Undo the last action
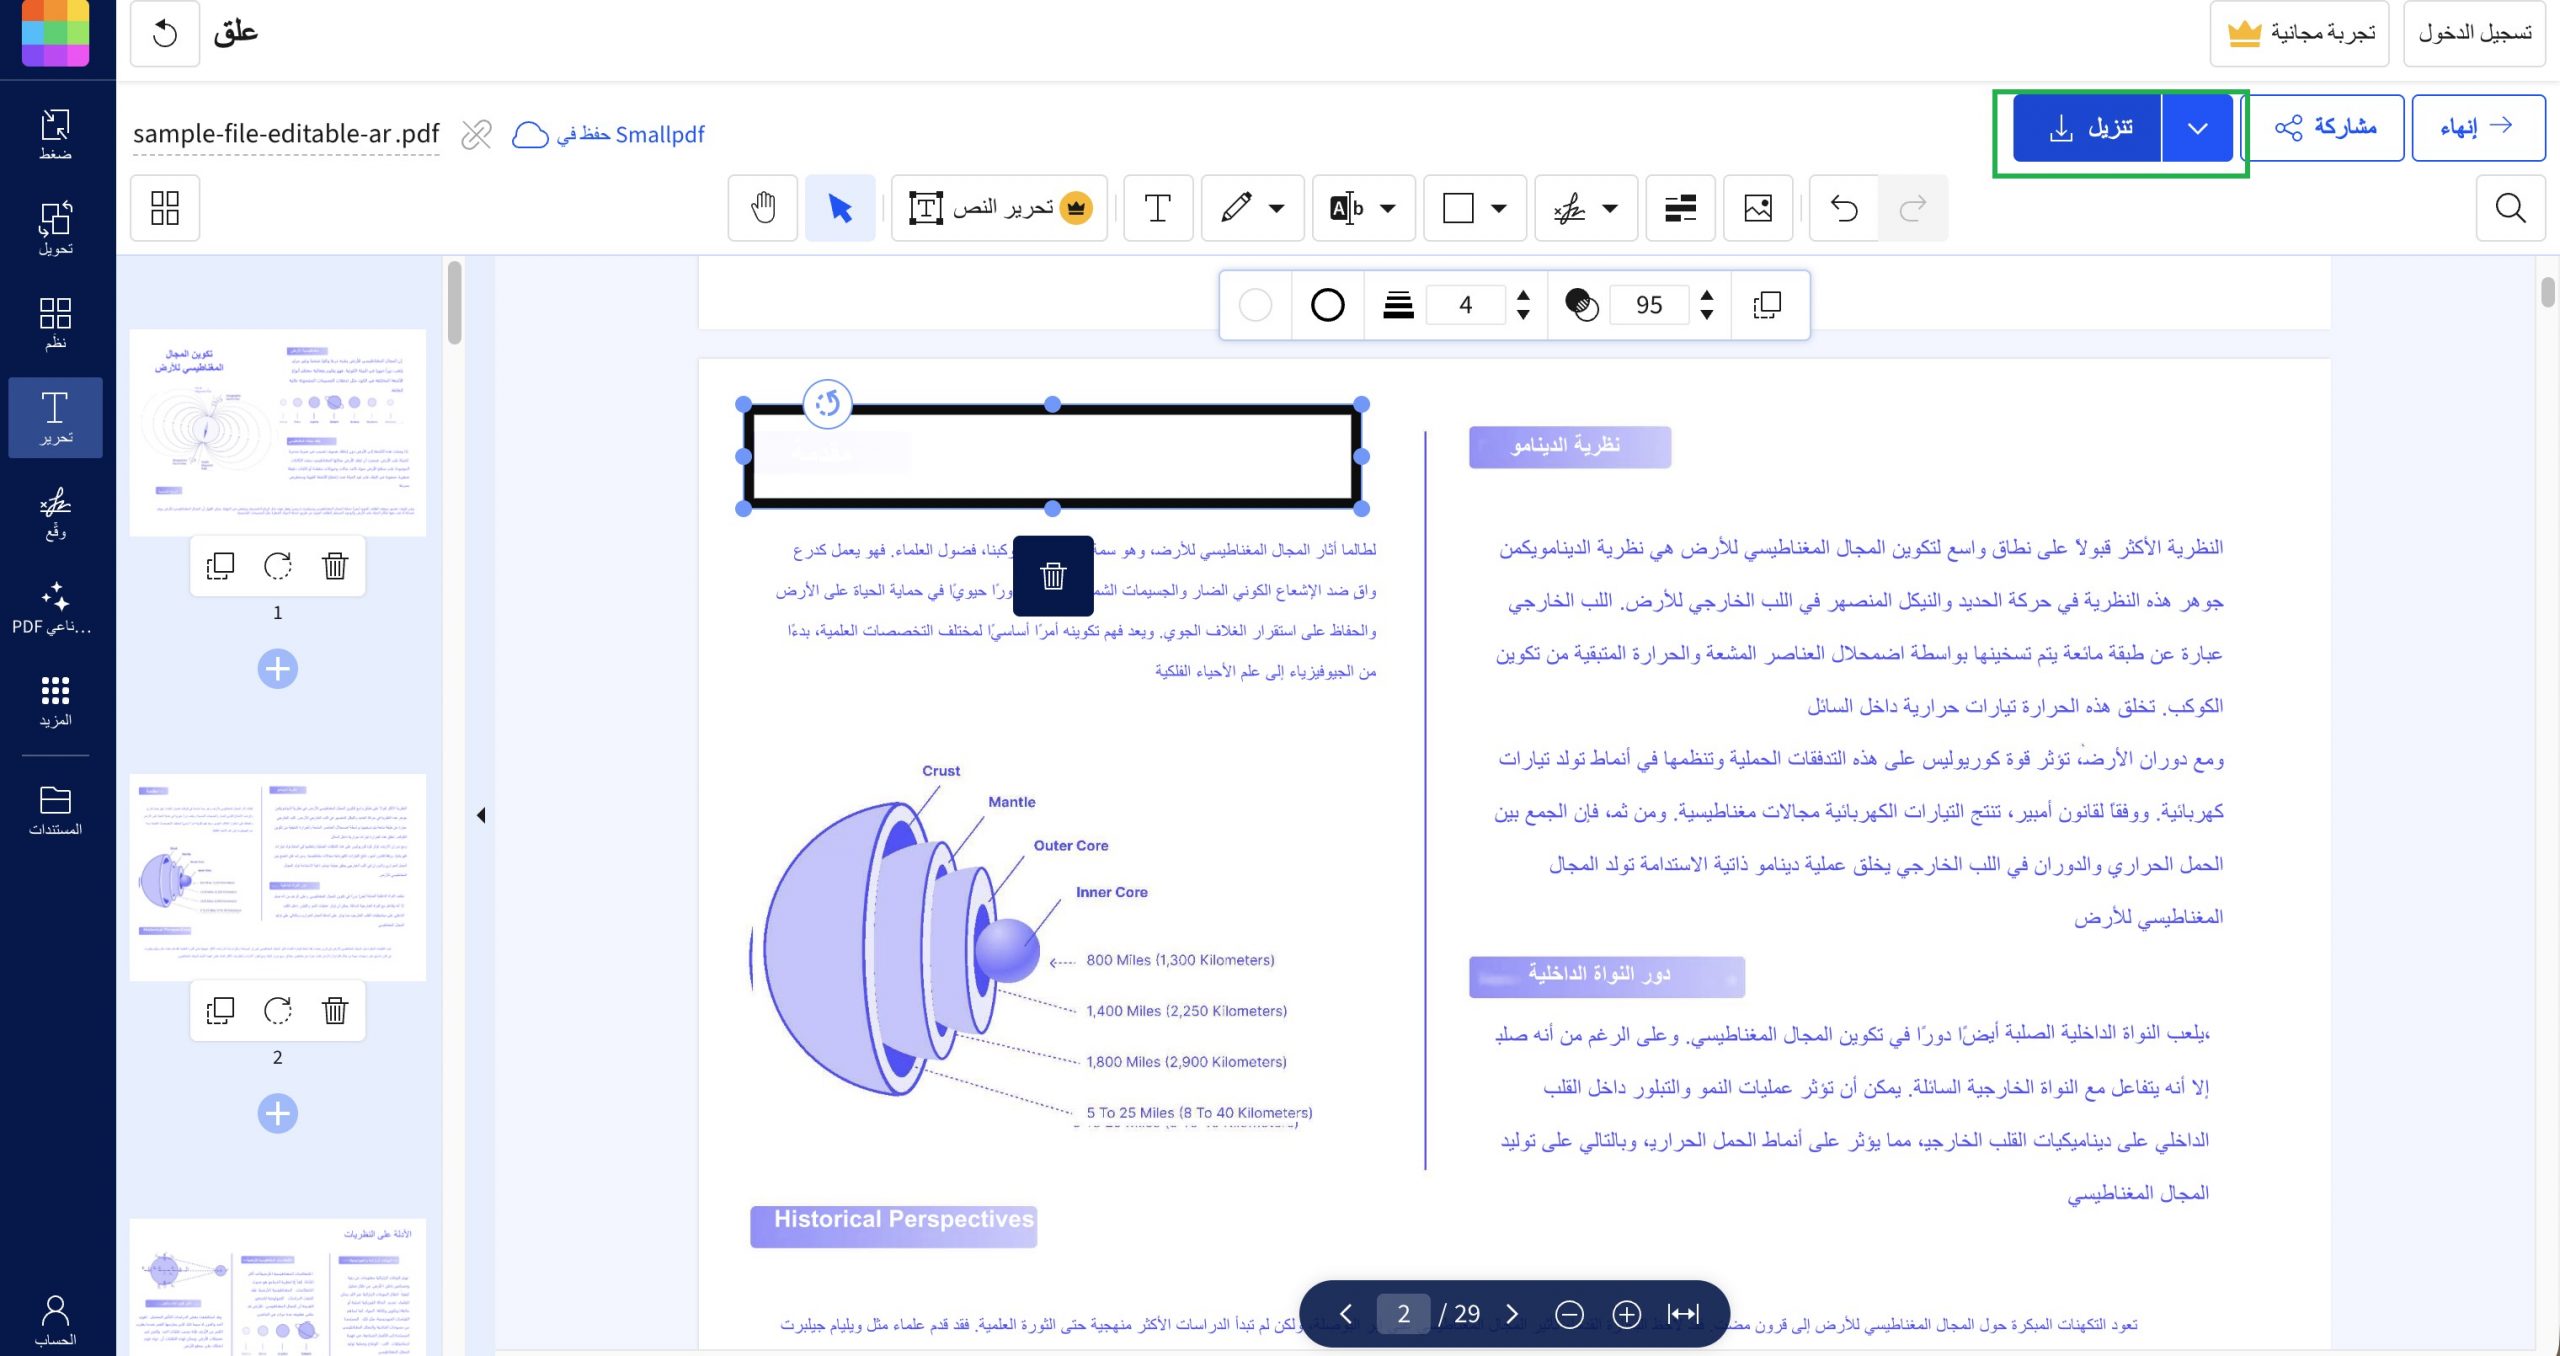Viewport: 2560px width, 1356px height. point(1844,208)
